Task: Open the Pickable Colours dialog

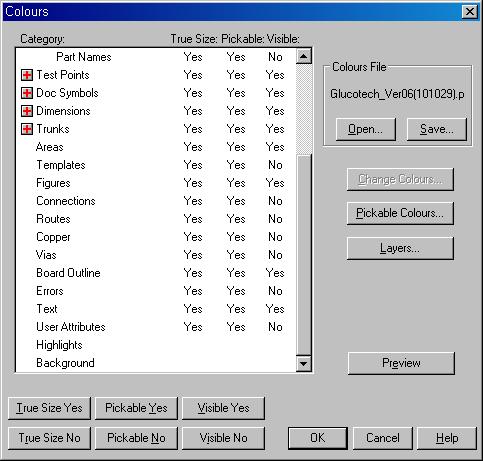Action: pyautogui.click(x=400, y=213)
